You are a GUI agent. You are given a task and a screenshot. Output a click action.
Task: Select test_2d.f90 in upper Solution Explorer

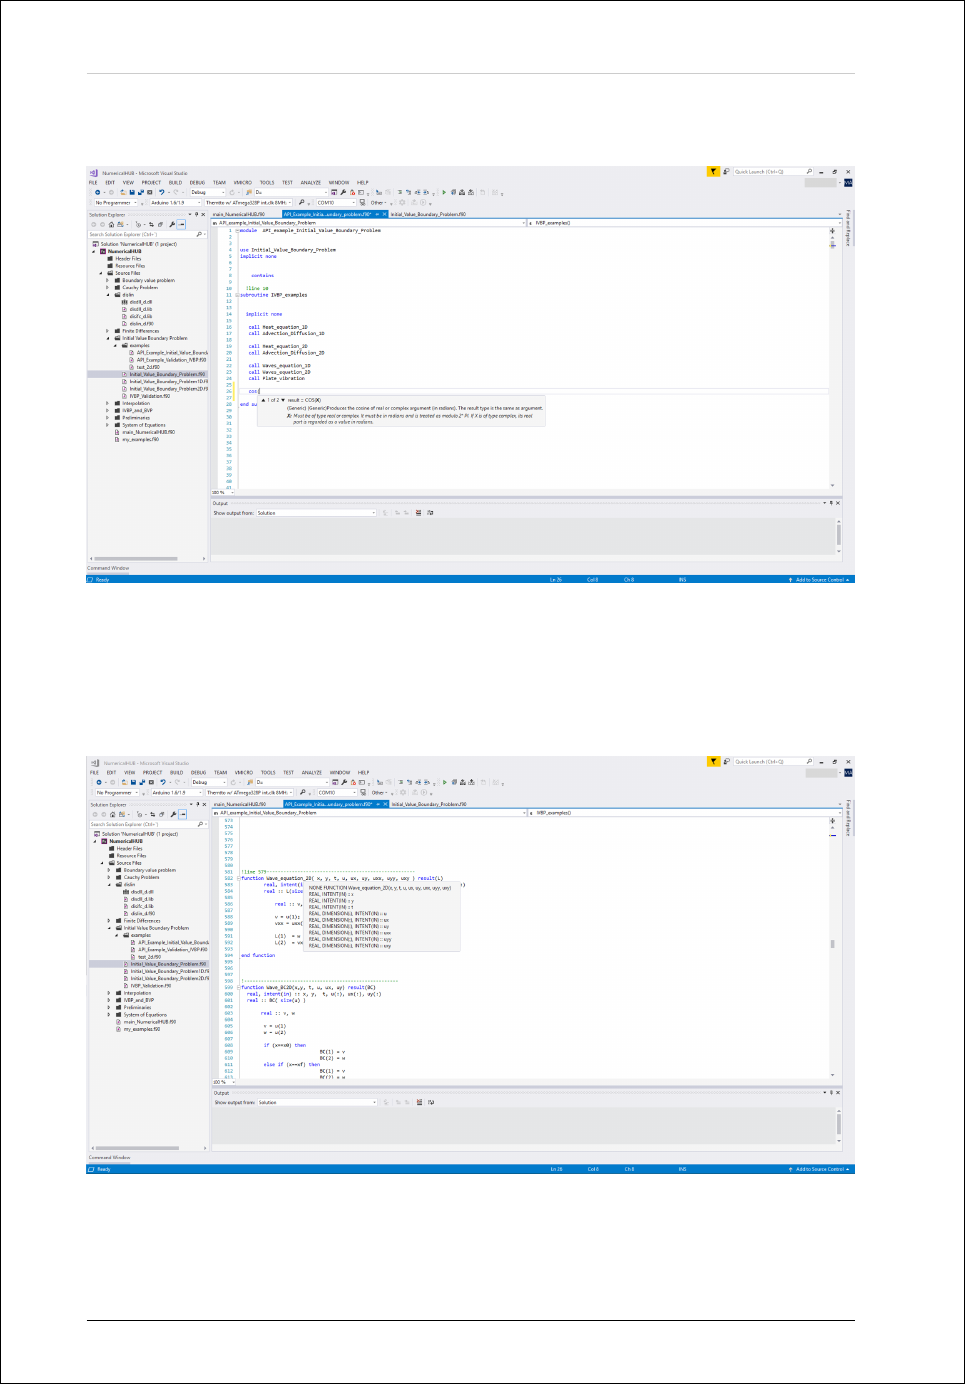(x=148, y=367)
